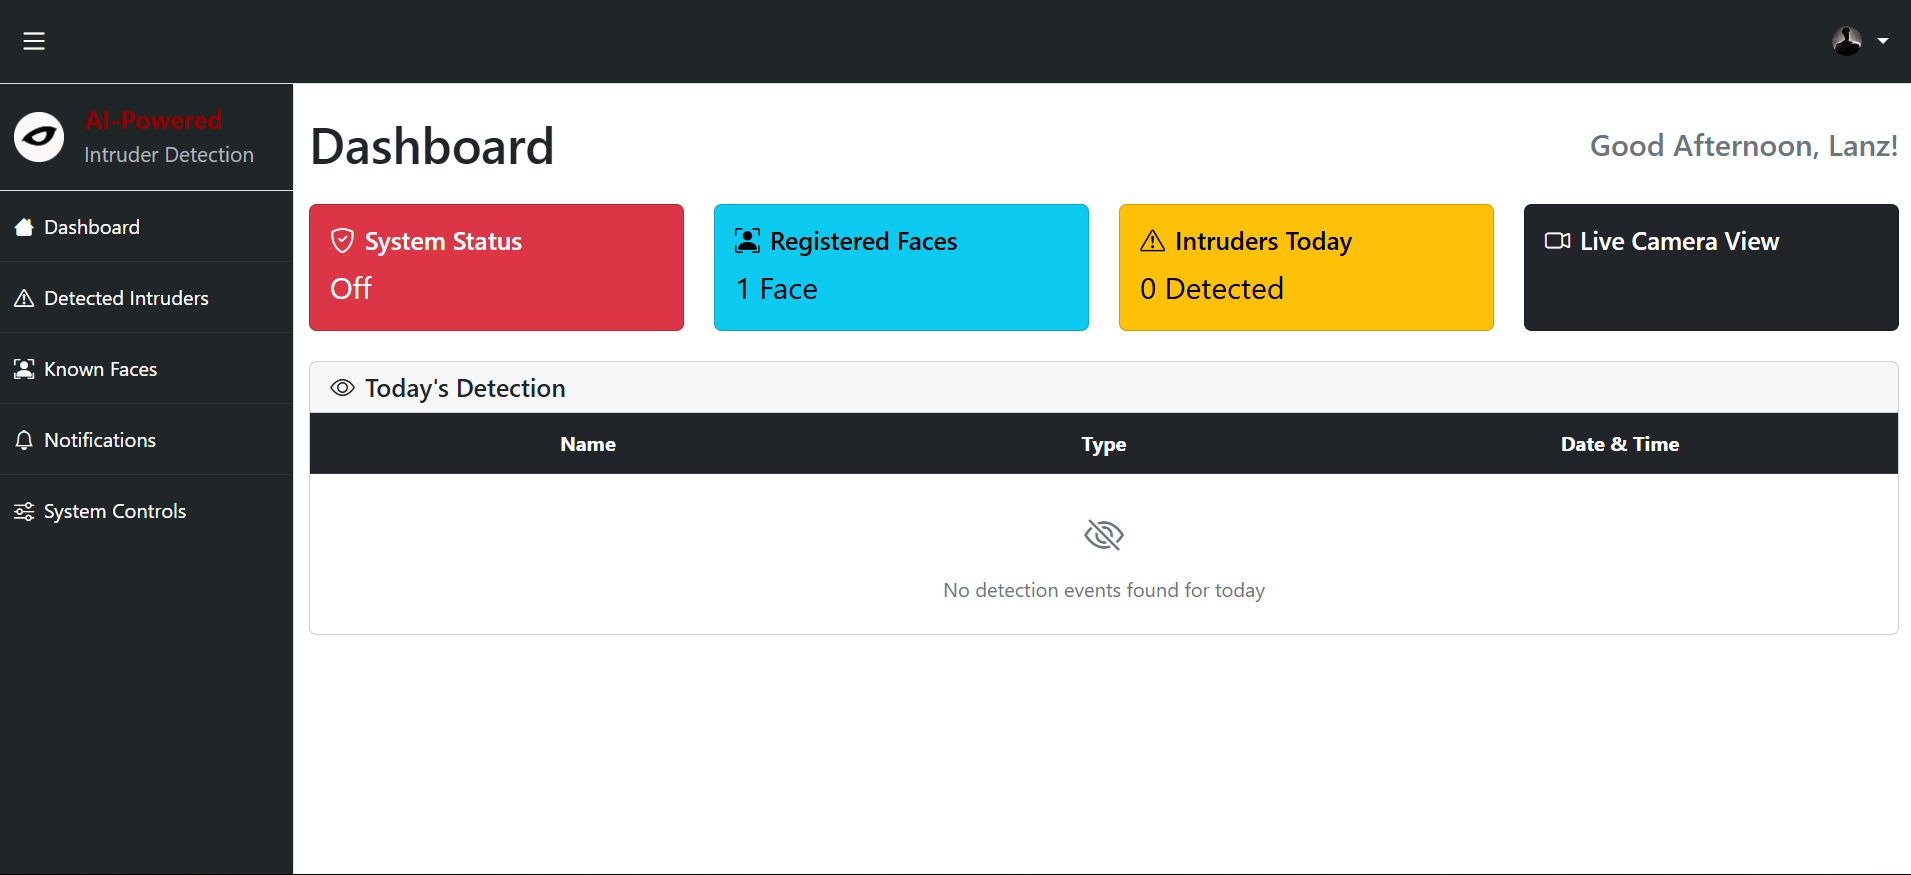
Task: Click the crossed-out eye empty-state icon
Action: pyautogui.click(x=1104, y=535)
